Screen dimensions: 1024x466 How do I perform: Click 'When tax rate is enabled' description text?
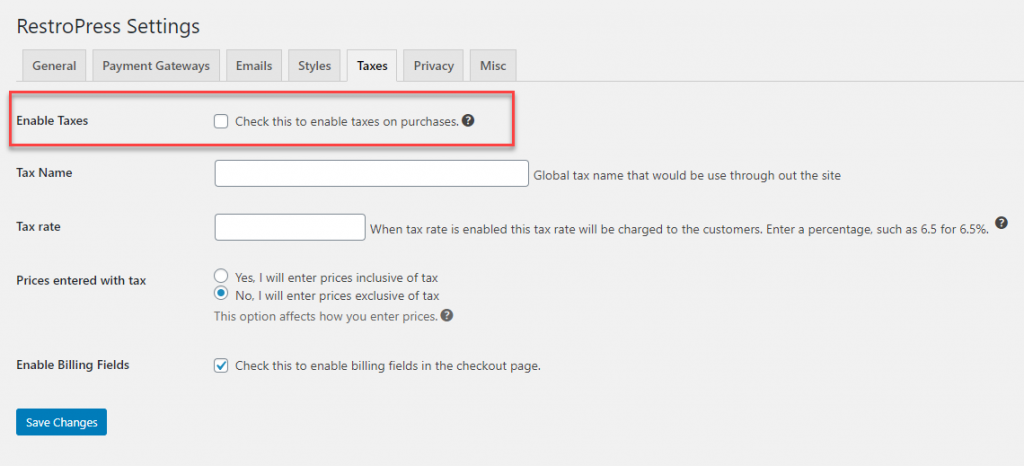680,229
